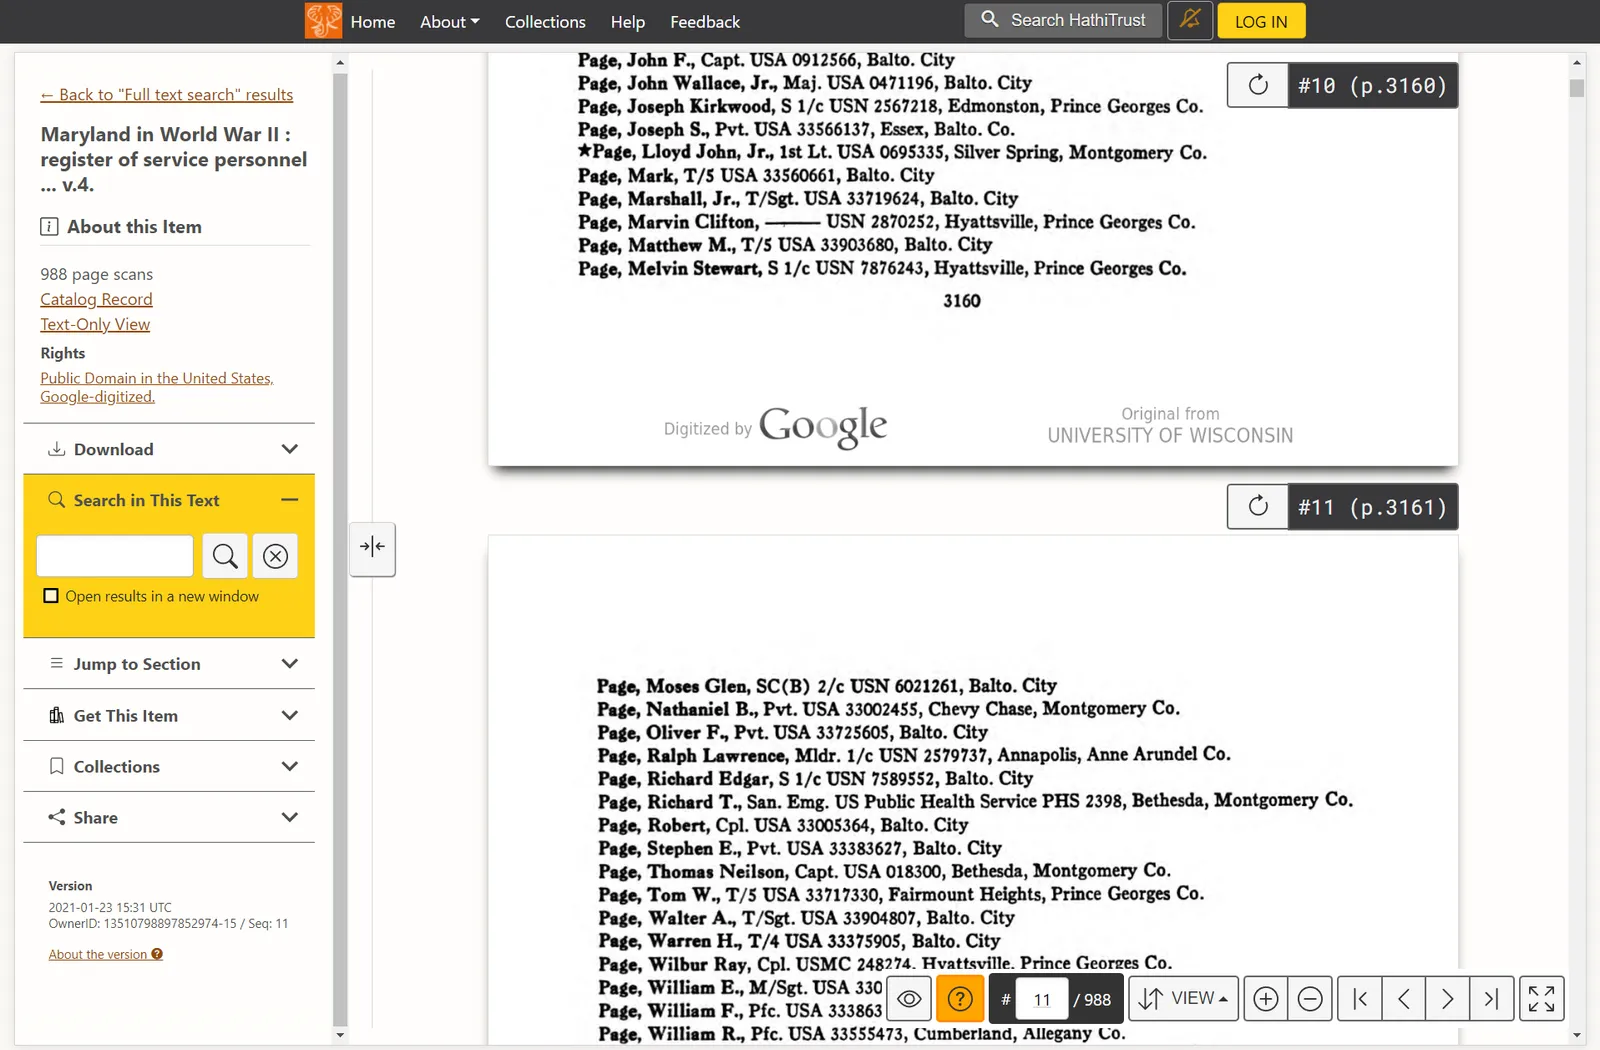
Task: Enable Open results in a new window
Action: pos(51,596)
